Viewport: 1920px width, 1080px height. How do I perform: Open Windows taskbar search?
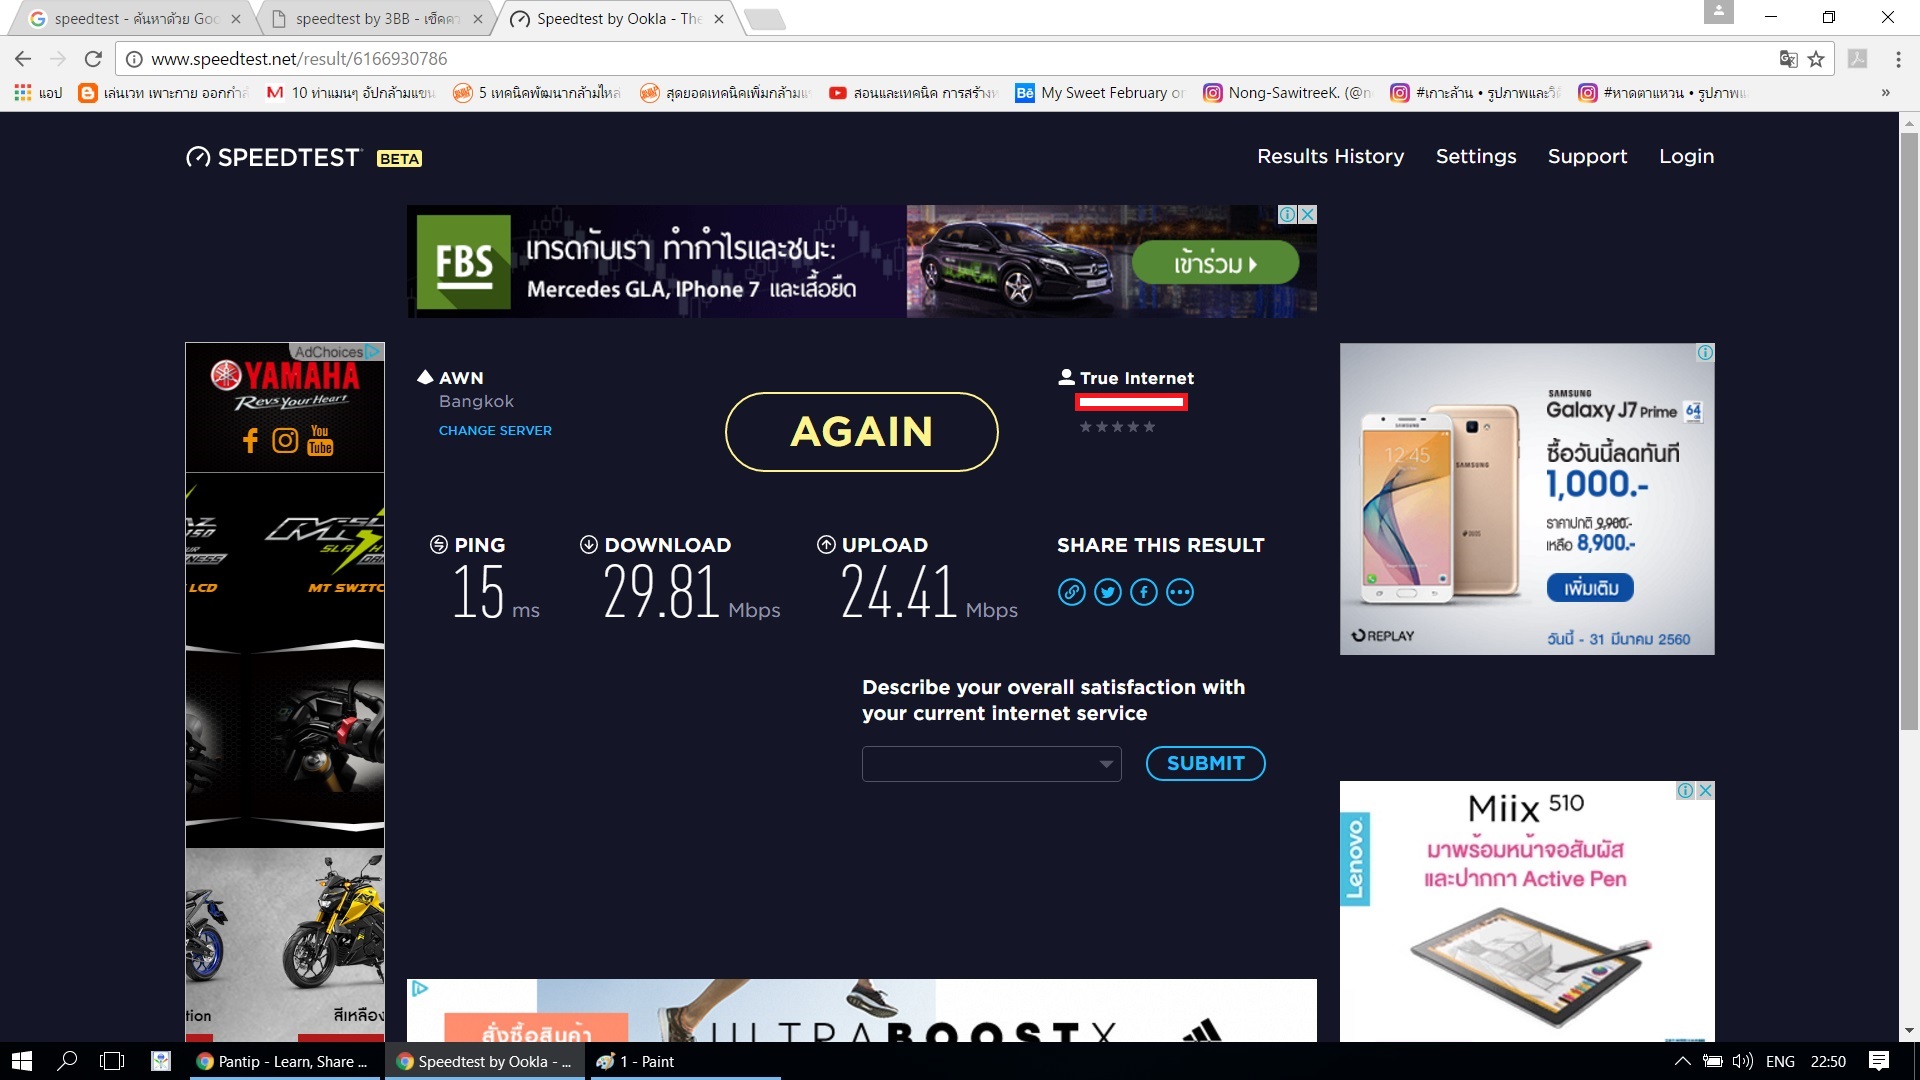coord(67,1061)
